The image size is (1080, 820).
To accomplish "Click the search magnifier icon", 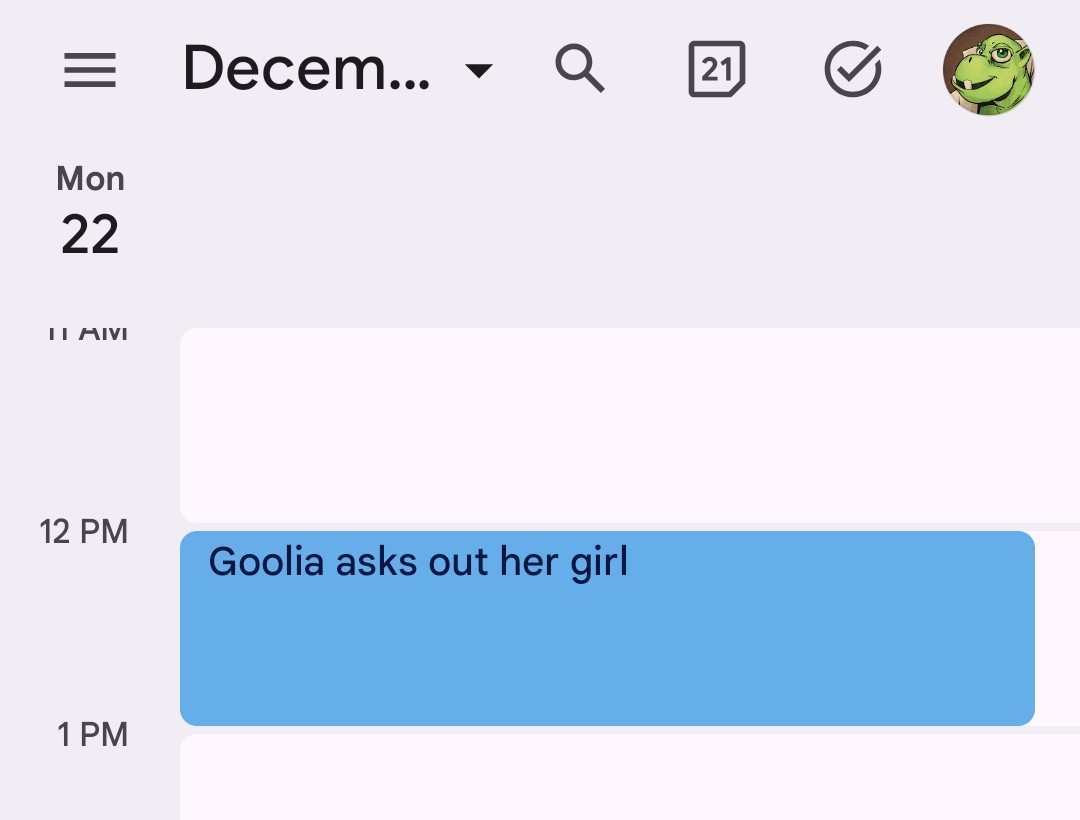I will click(580, 70).
